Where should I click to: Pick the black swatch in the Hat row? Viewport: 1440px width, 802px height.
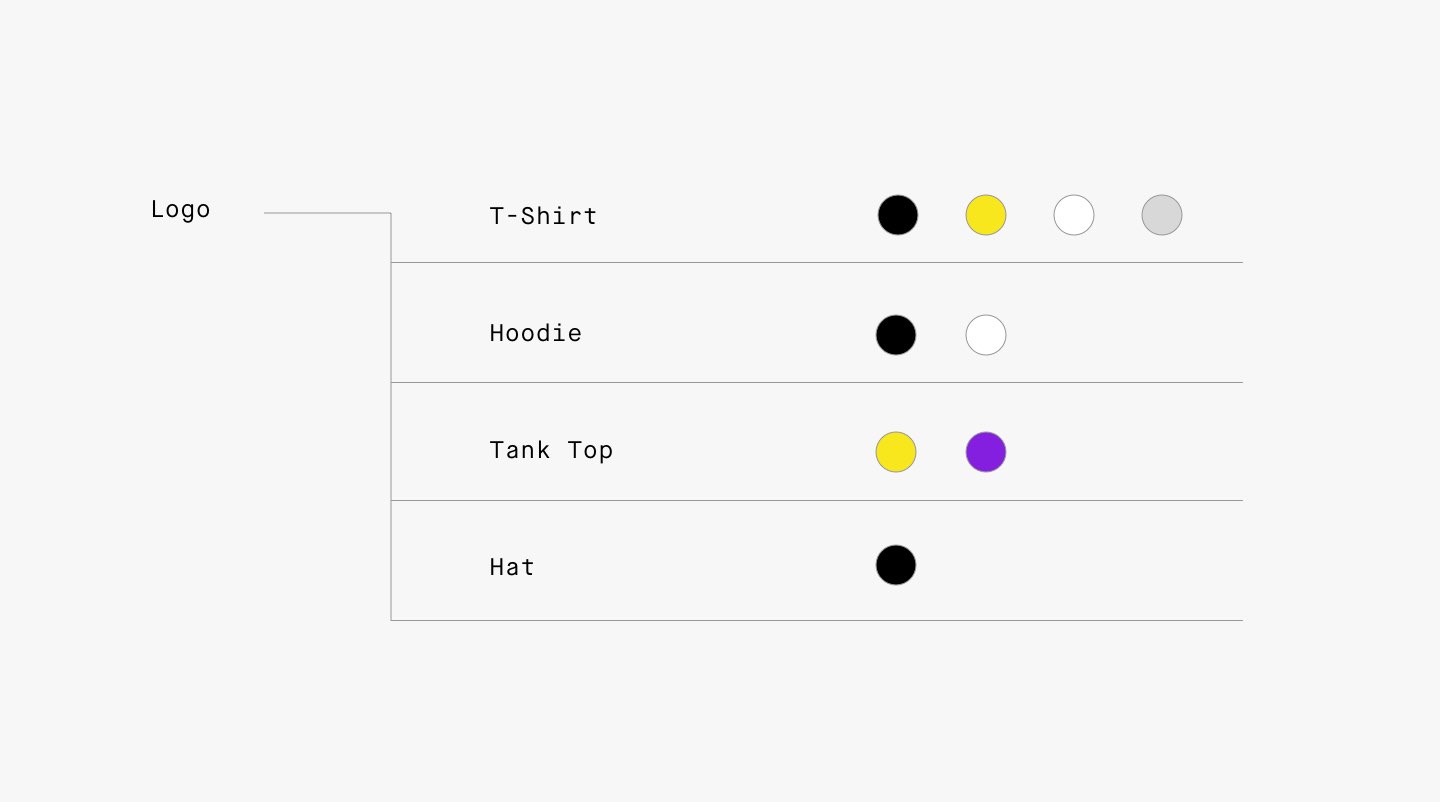point(896,565)
